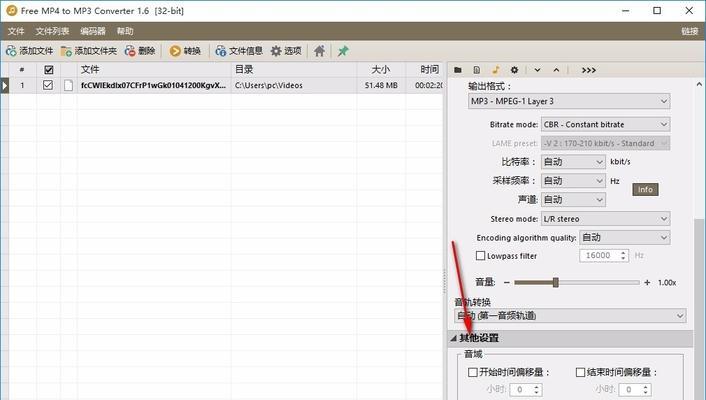The image size is (706, 400).
Task: Click the start offset 小时 spinner arrows
Action: (x=537, y=390)
